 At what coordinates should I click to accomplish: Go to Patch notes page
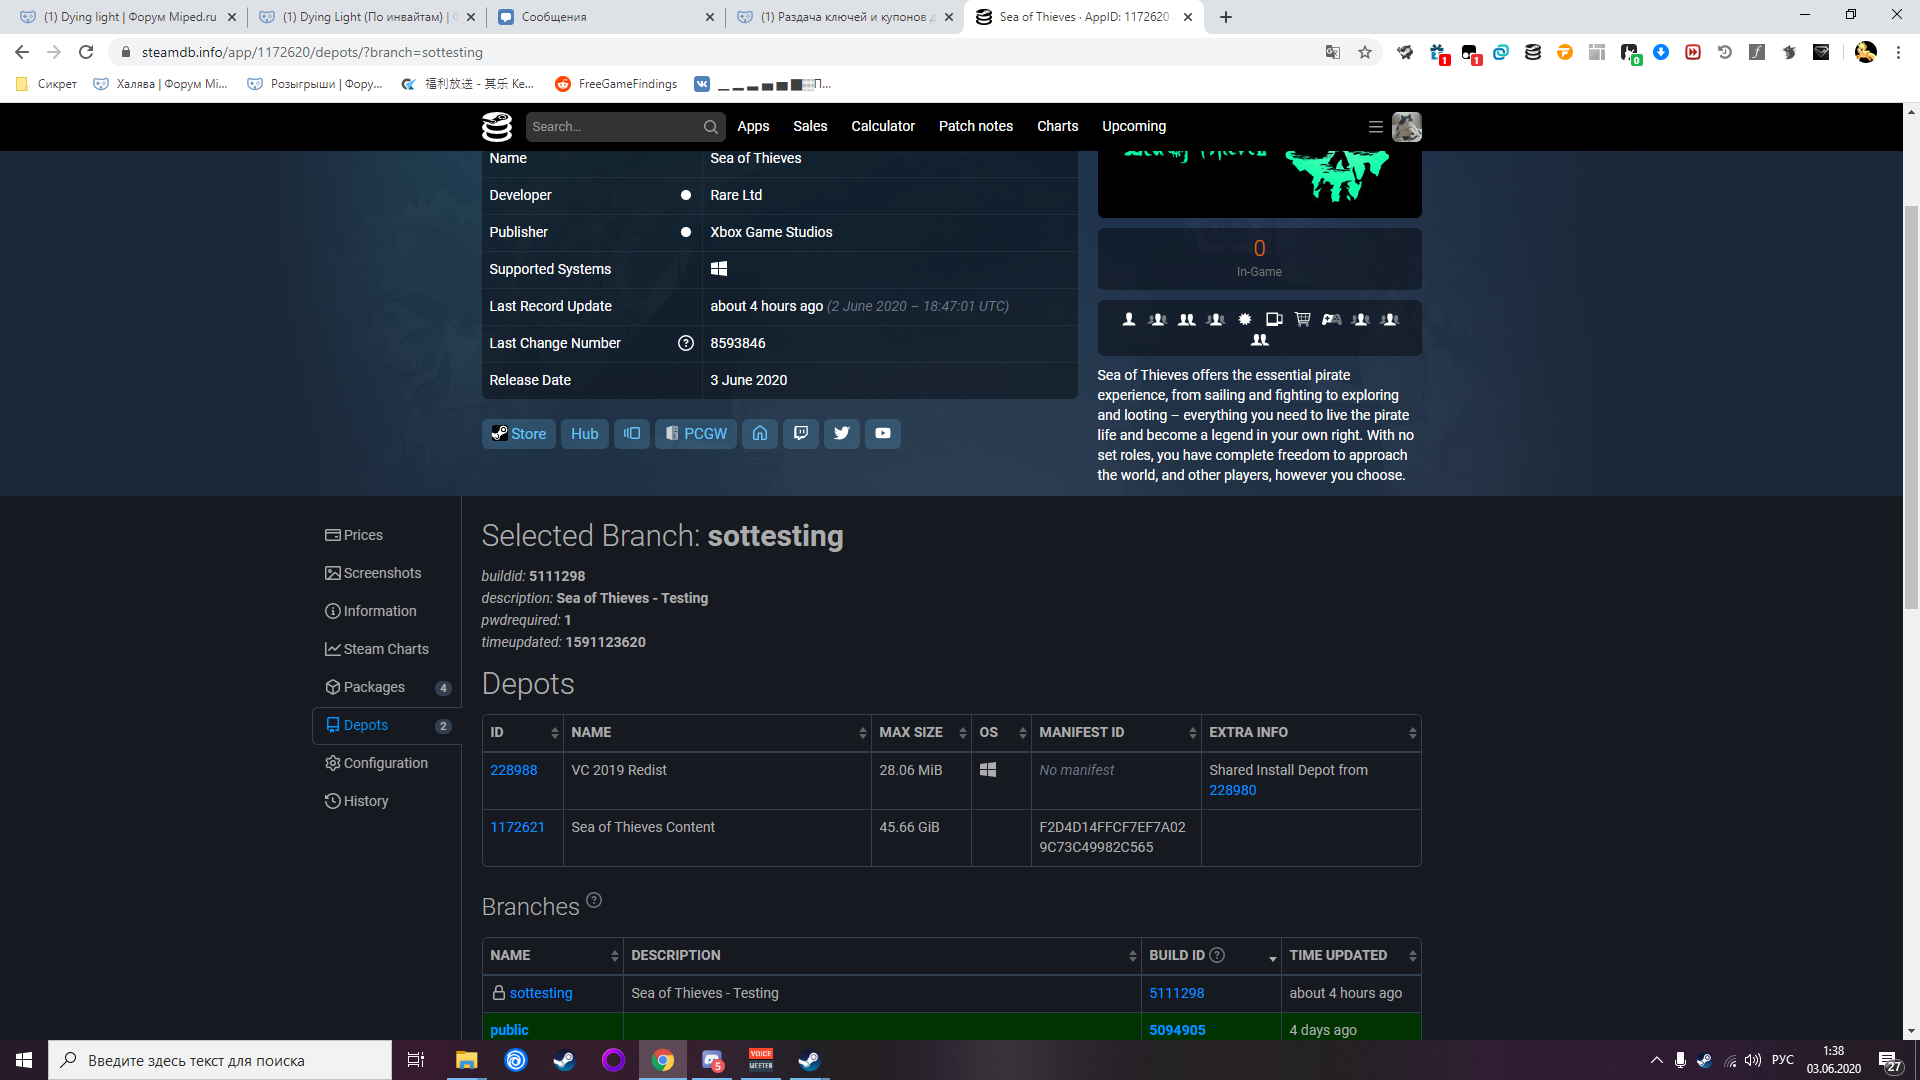coord(976,126)
